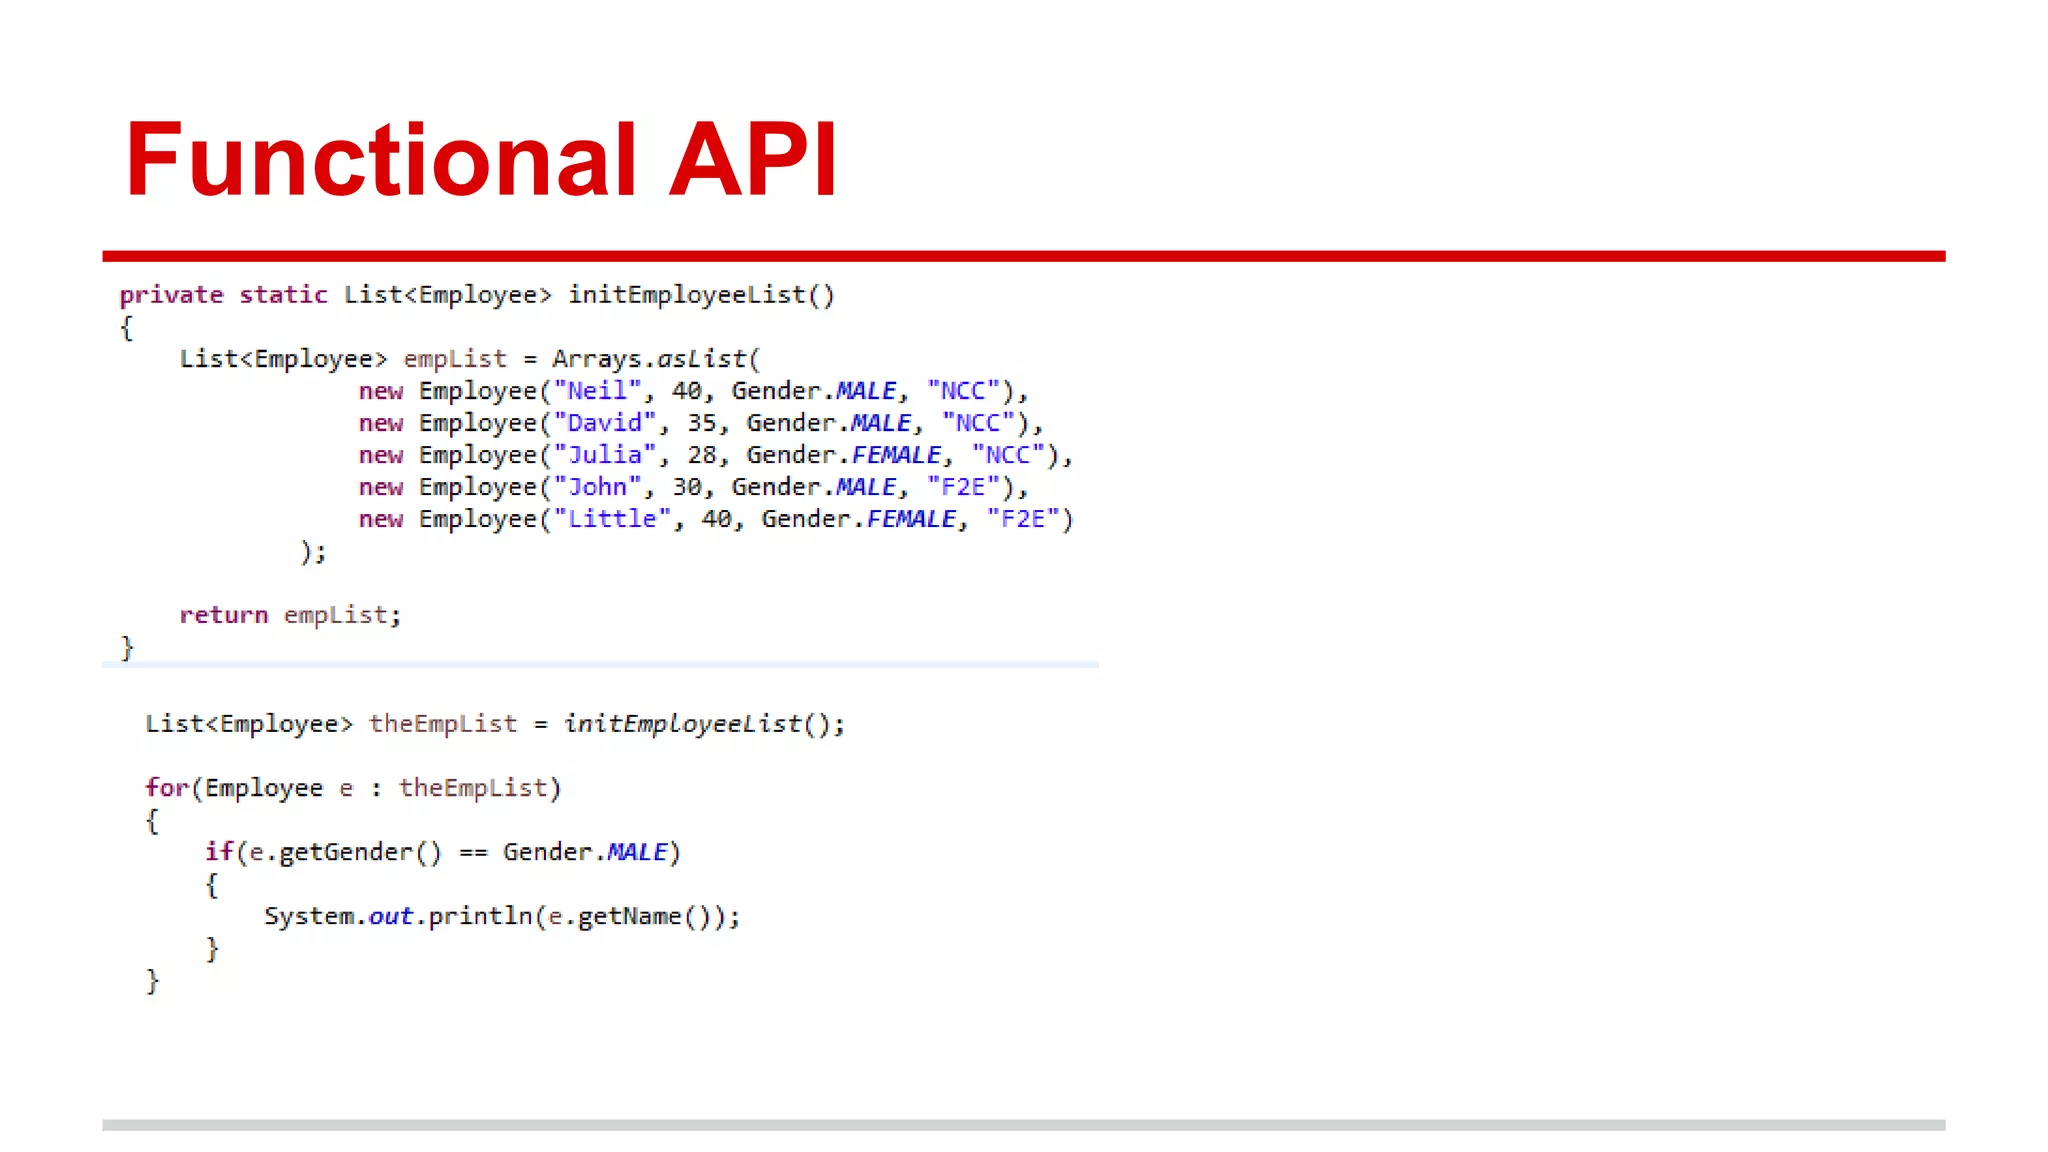This screenshot has height=1152, width=2048.
Task: Click Gender.FEMALE on the Julia line
Action: 844,455
